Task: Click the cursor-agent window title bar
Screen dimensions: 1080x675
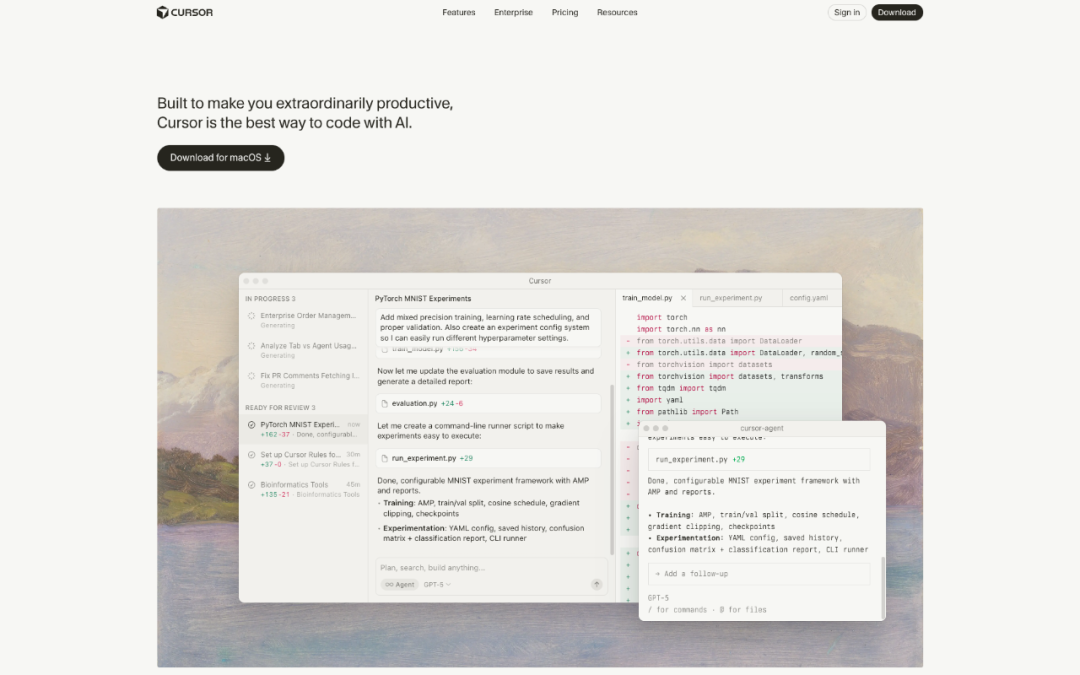Action: (762, 428)
